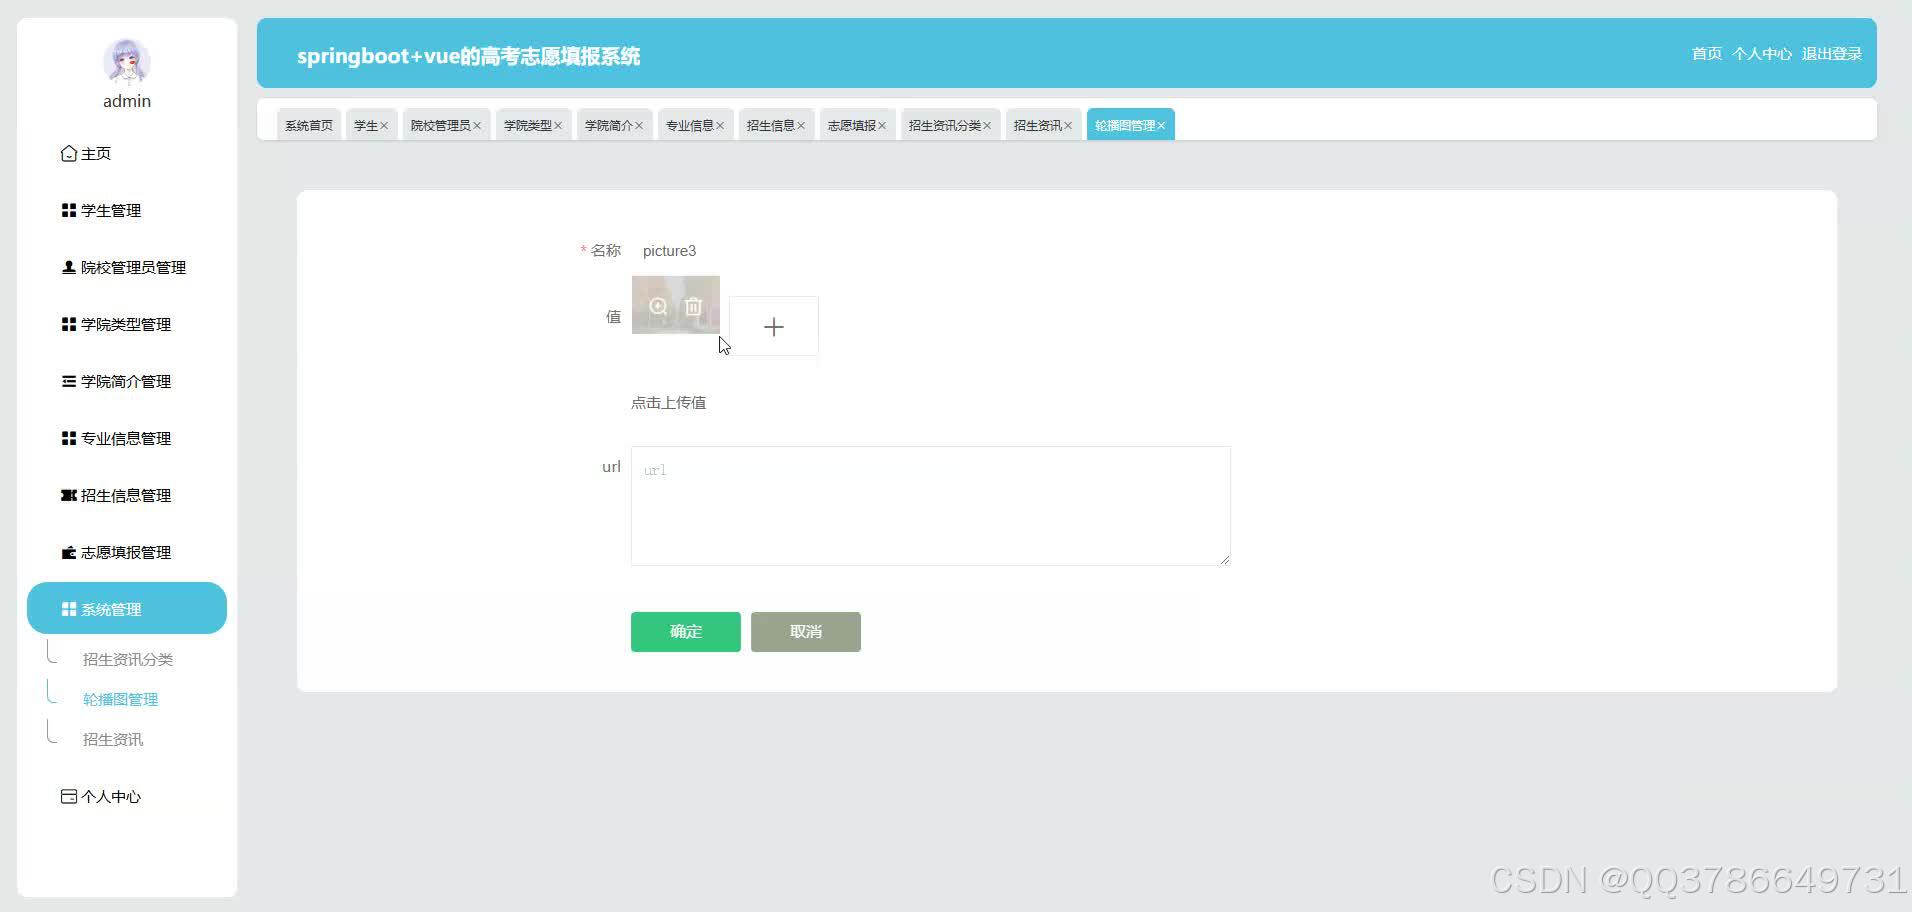Select 招生资讯 submenu item
Image resolution: width=1912 pixels, height=912 pixels.
(113, 739)
